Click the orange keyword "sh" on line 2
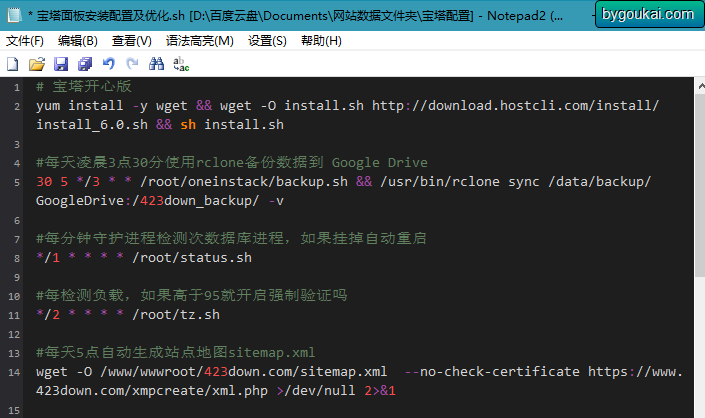 point(188,125)
